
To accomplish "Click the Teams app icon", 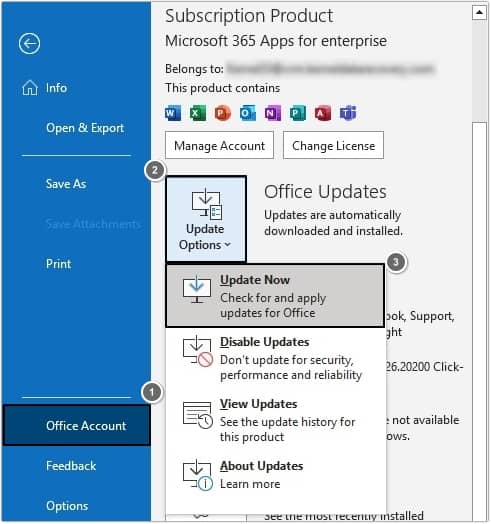I will (x=348, y=113).
